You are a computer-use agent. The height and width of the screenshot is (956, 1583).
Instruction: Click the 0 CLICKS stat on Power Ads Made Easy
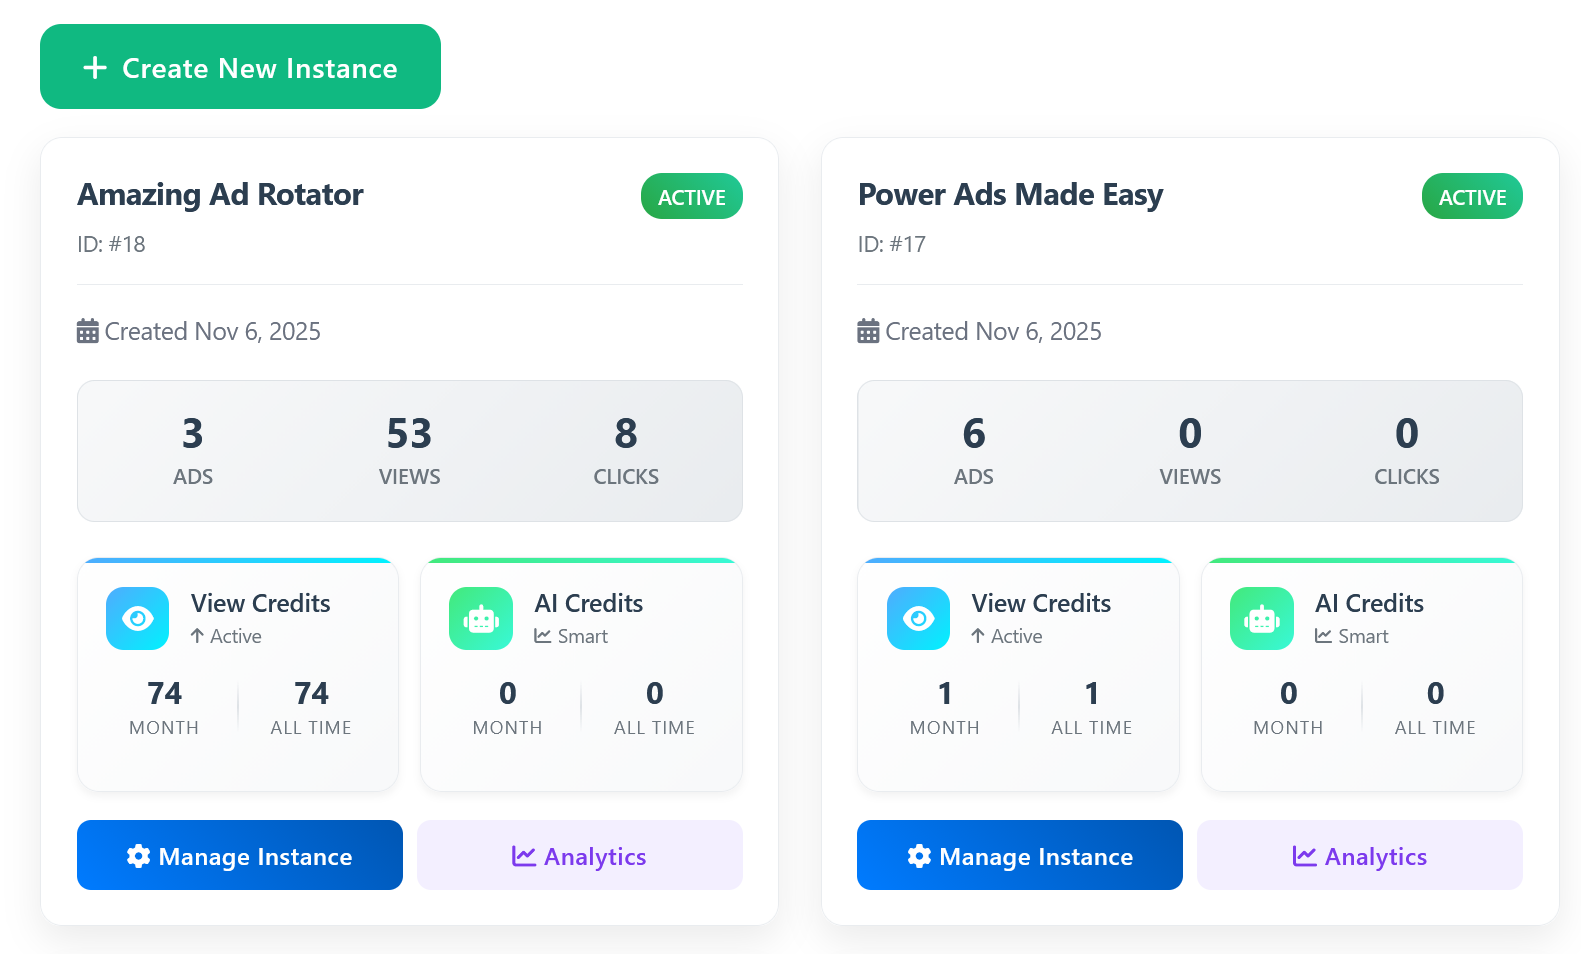1407,451
